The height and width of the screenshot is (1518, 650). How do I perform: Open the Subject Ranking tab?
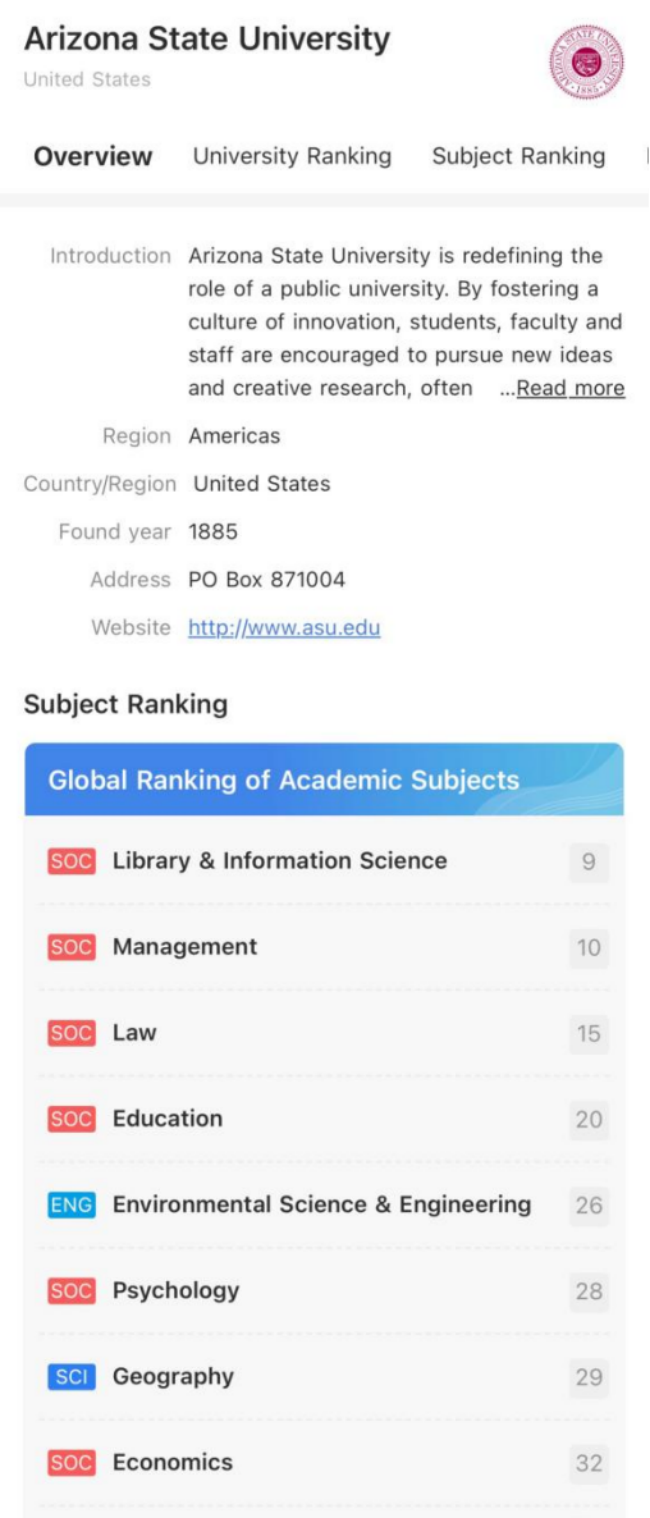518,157
